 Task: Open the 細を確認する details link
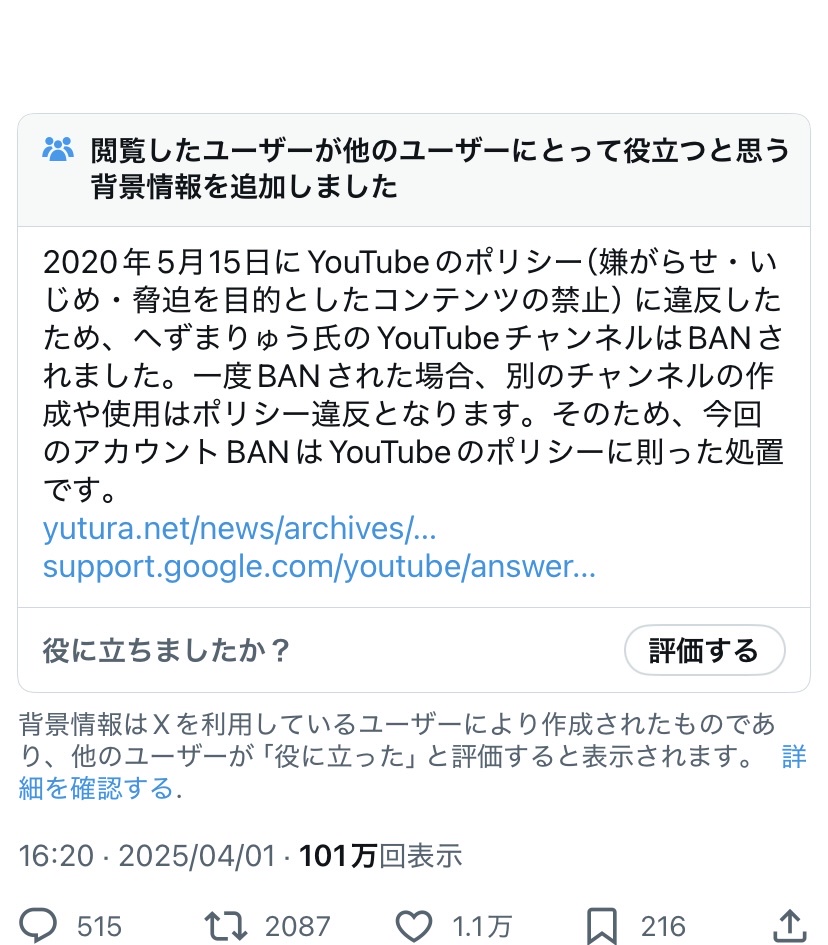[x=100, y=788]
